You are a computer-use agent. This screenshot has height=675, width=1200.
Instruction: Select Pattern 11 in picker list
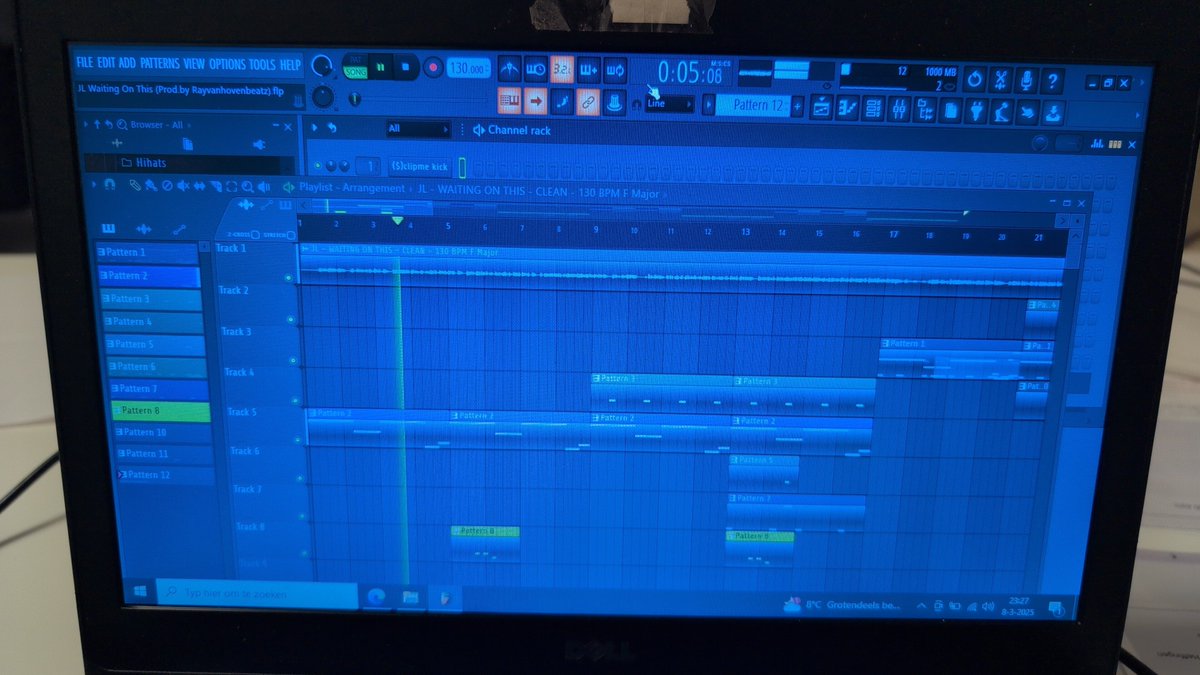tap(164, 453)
